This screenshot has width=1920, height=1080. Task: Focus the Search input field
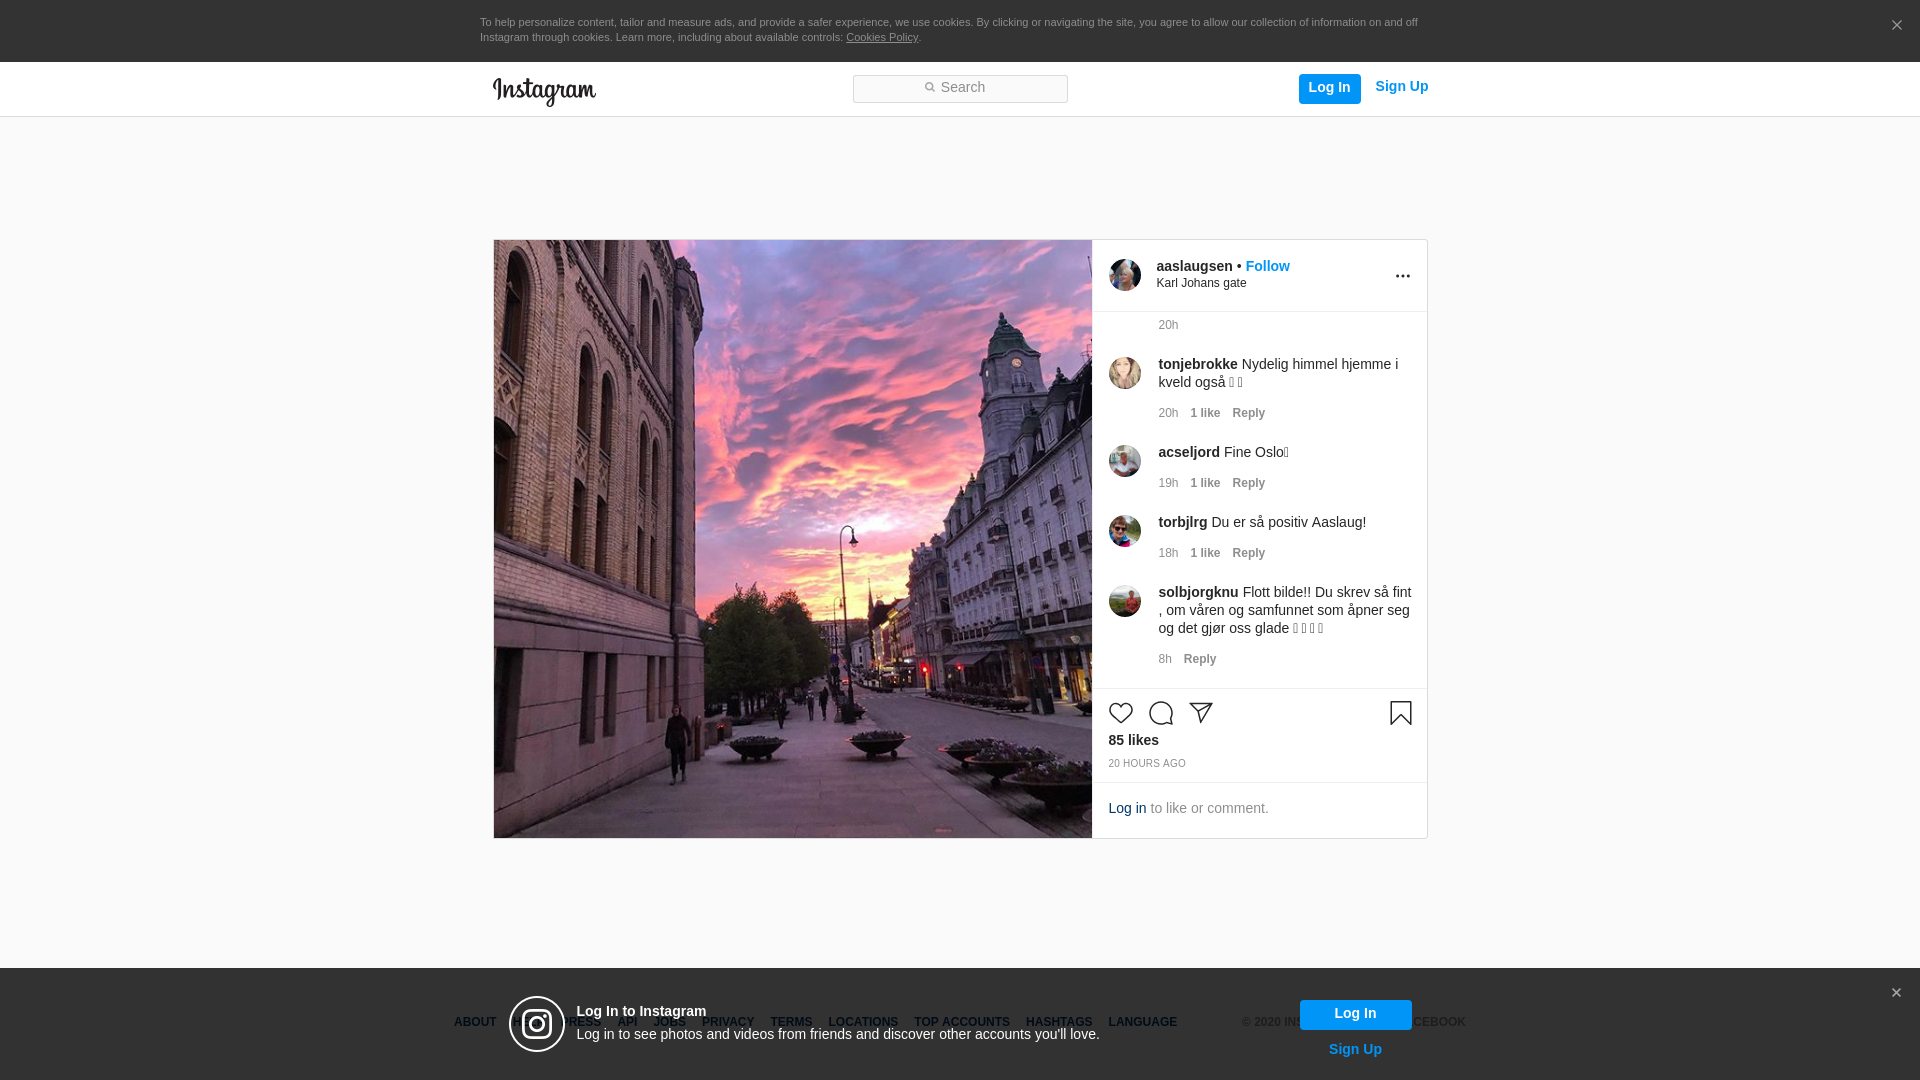960,89
